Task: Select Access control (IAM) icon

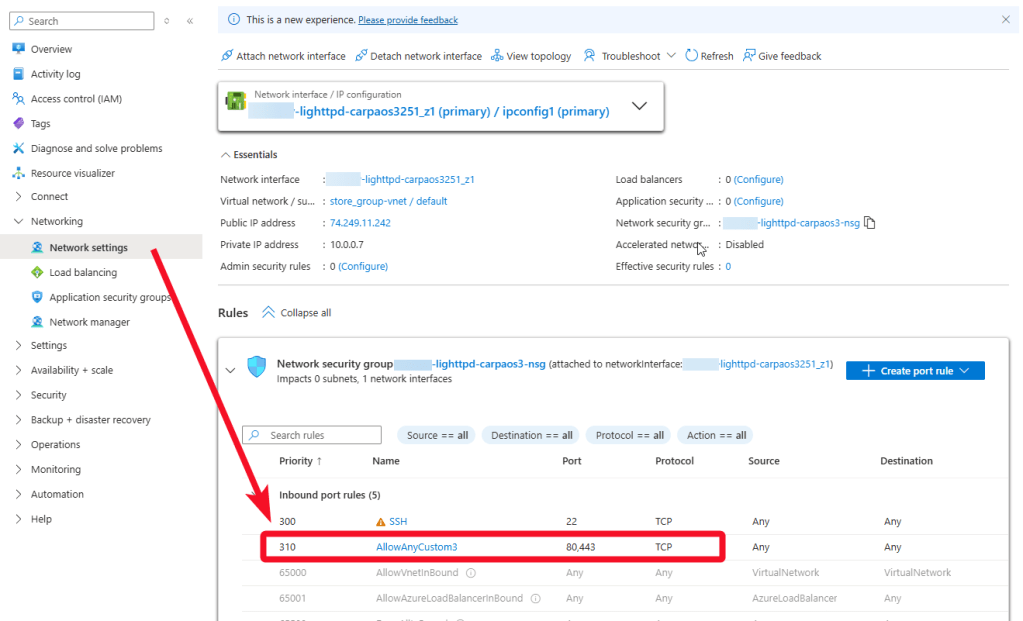Action: tap(18, 99)
